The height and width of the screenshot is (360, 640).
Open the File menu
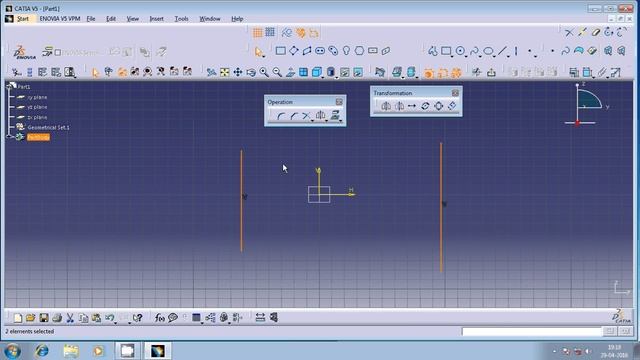pos(91,19)
